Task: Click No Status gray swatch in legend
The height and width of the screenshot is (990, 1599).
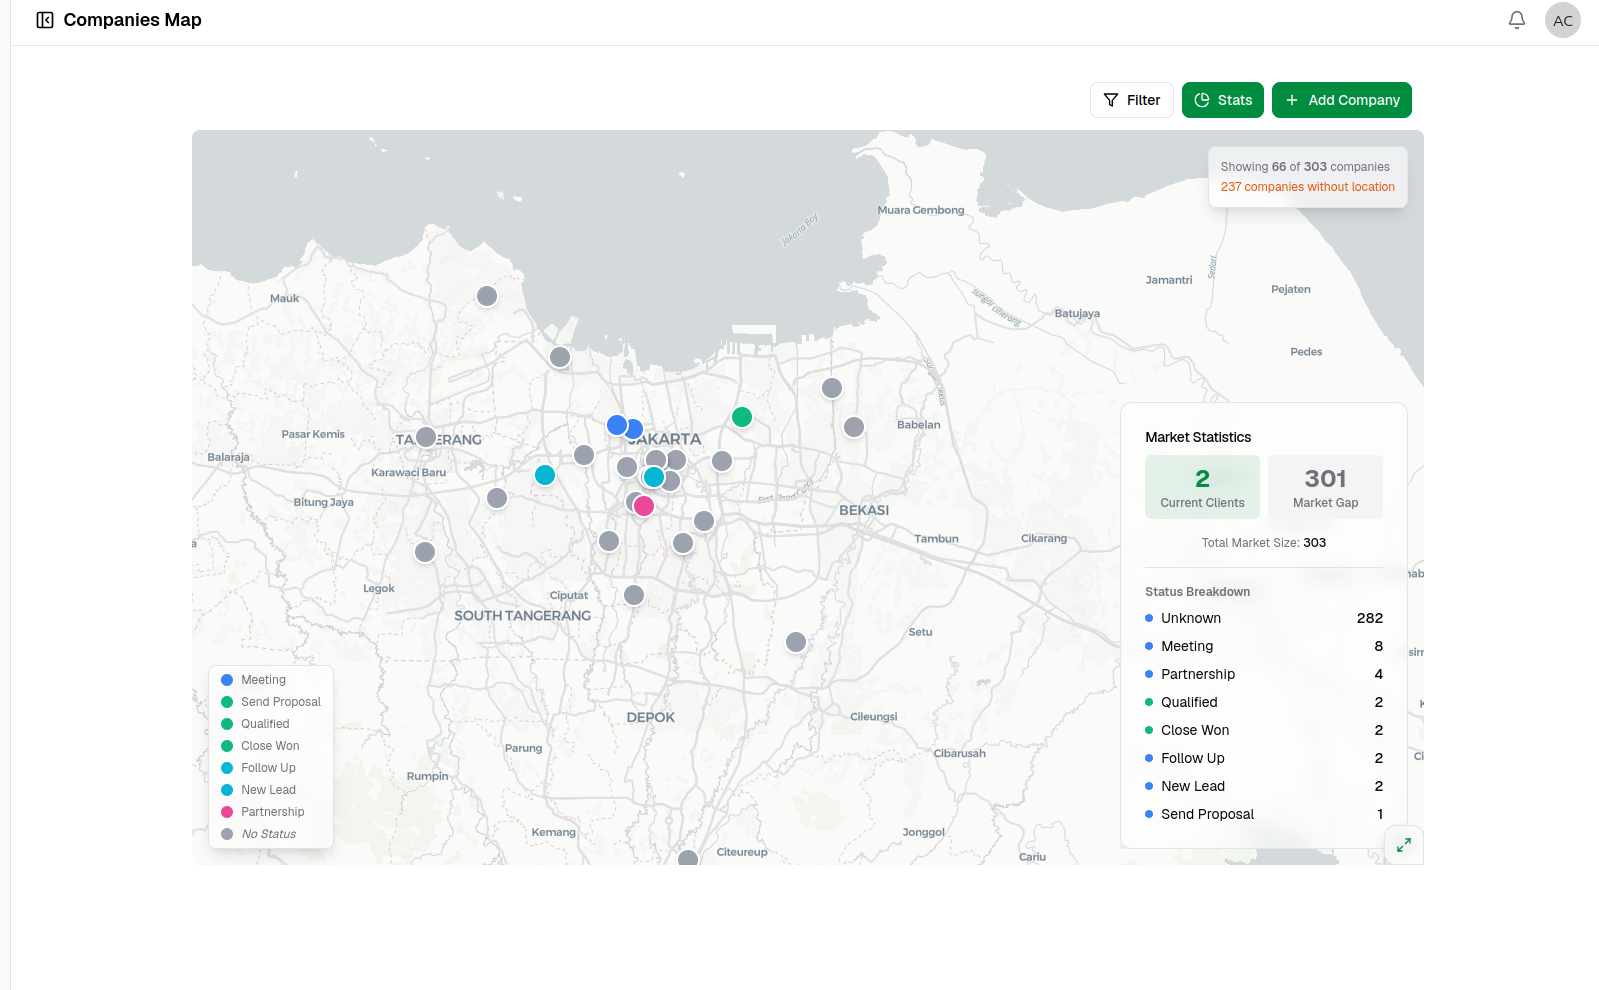Action: (227, 834)
